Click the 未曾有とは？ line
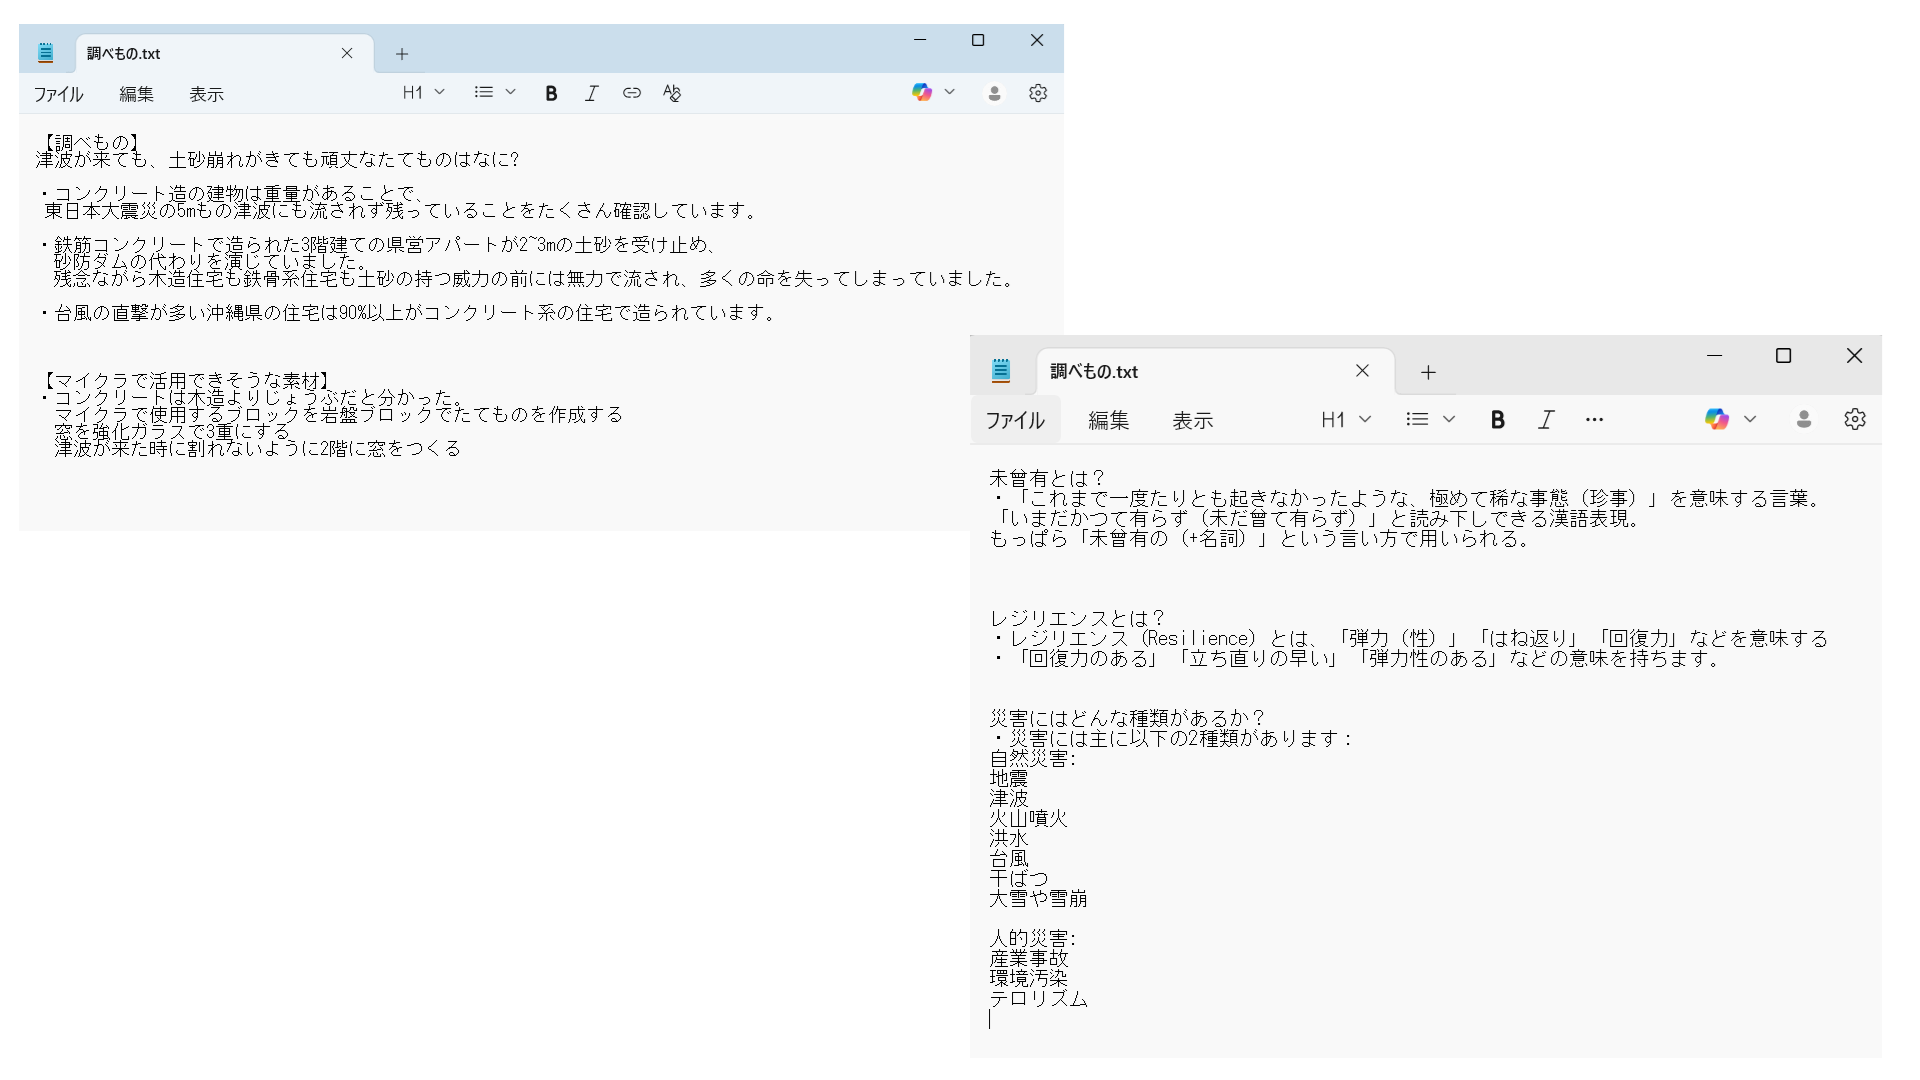This screenshot has height=1080, width=1920. tap(1048, 479)
